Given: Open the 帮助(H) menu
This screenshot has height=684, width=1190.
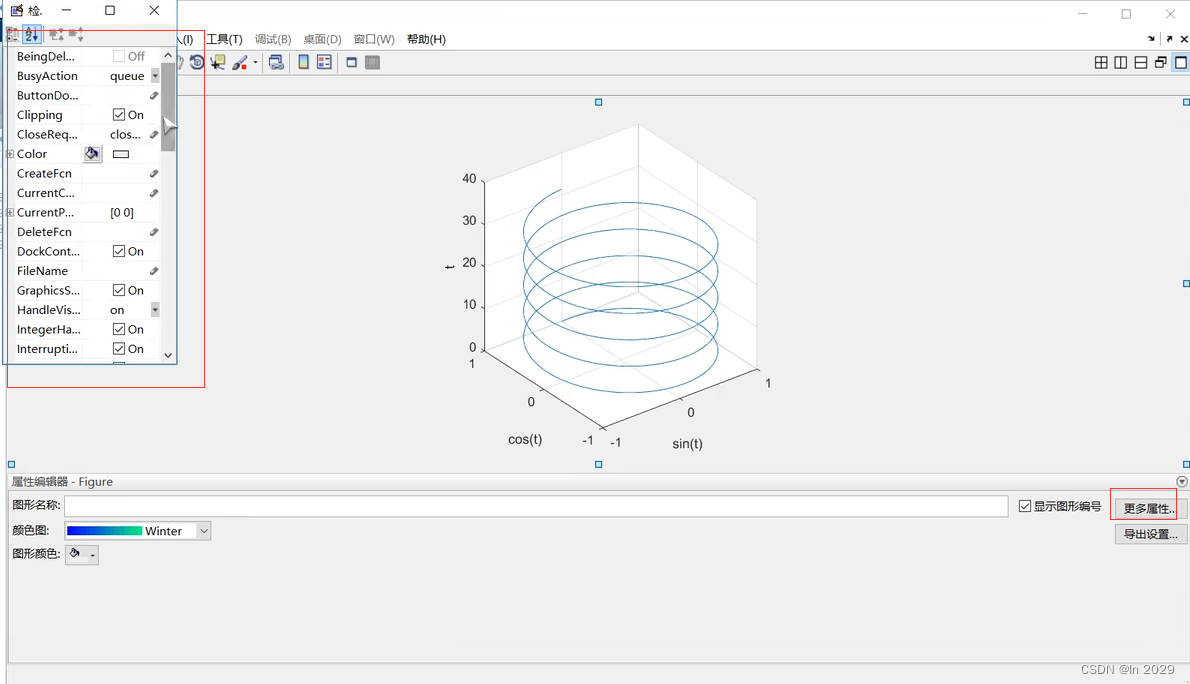Looking at the screenshot, I should tap(426, 39).
